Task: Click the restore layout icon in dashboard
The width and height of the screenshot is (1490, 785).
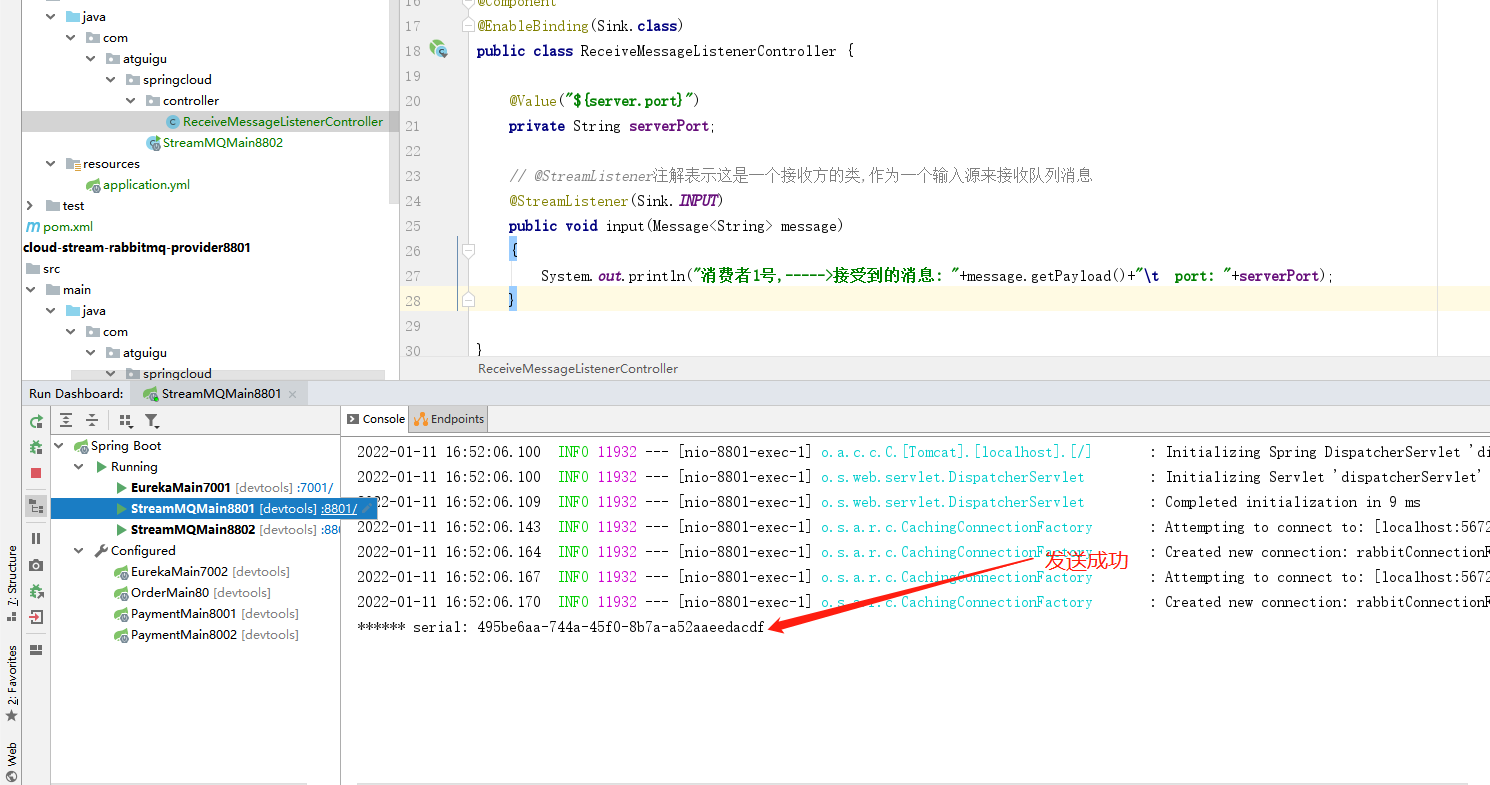Action: 36,649
